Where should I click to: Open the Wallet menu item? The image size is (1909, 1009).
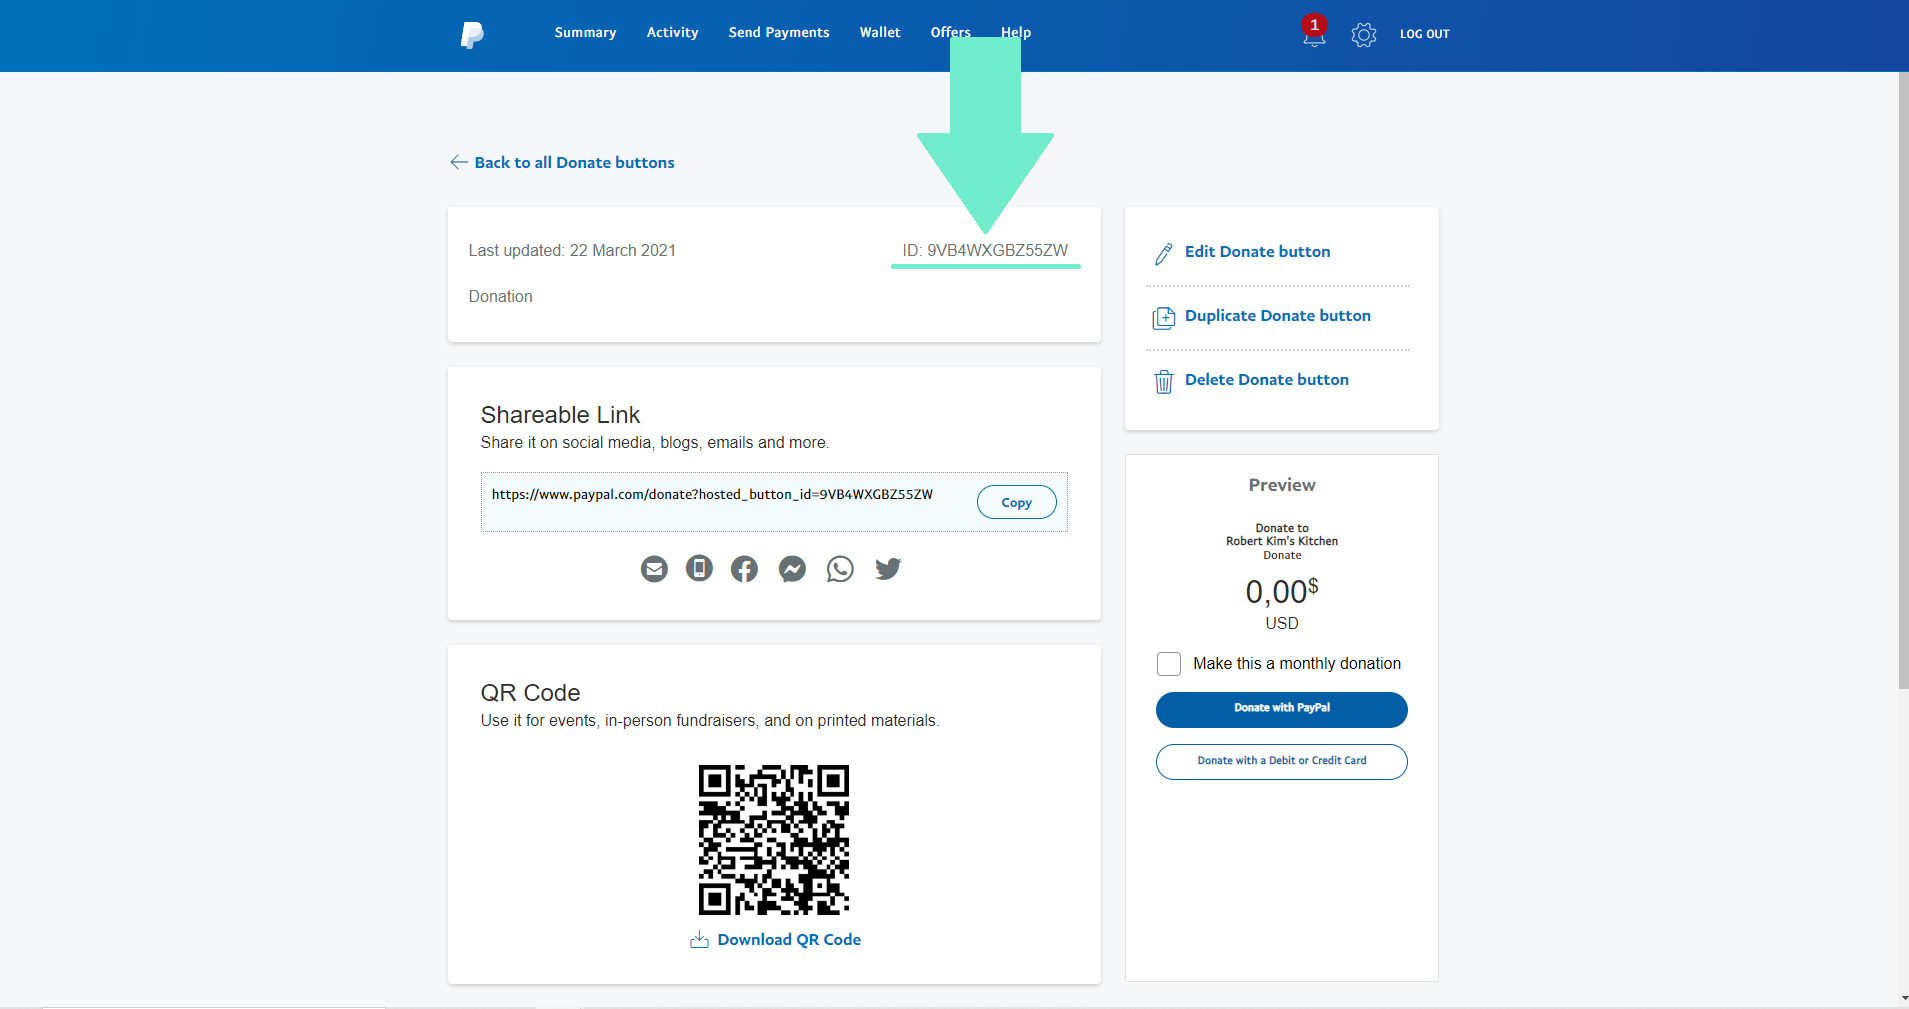[879, 31]
